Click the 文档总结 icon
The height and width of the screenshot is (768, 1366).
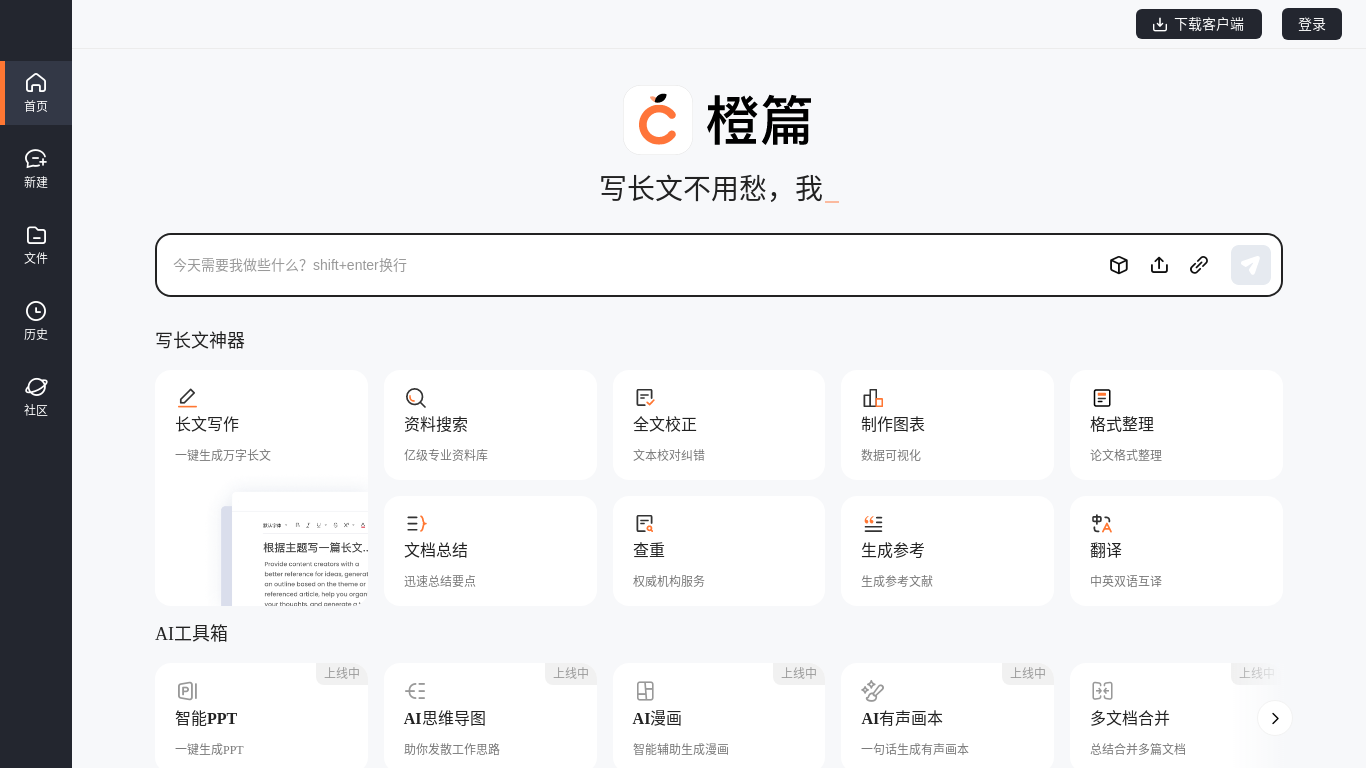click(416, 524)
